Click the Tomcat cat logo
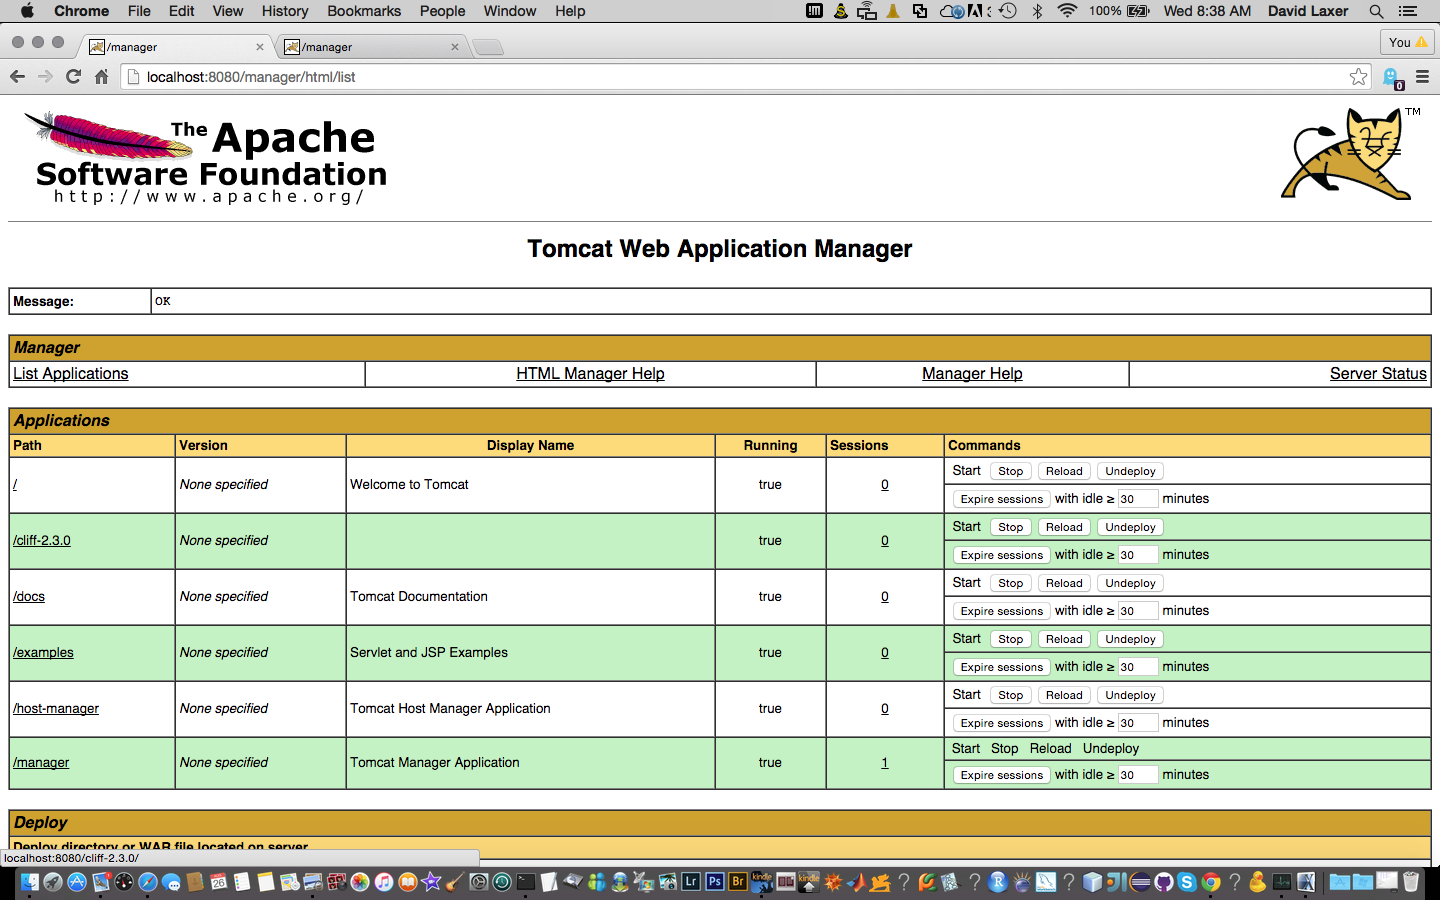Viewport: 1440px width, 900px height. 1351,154
